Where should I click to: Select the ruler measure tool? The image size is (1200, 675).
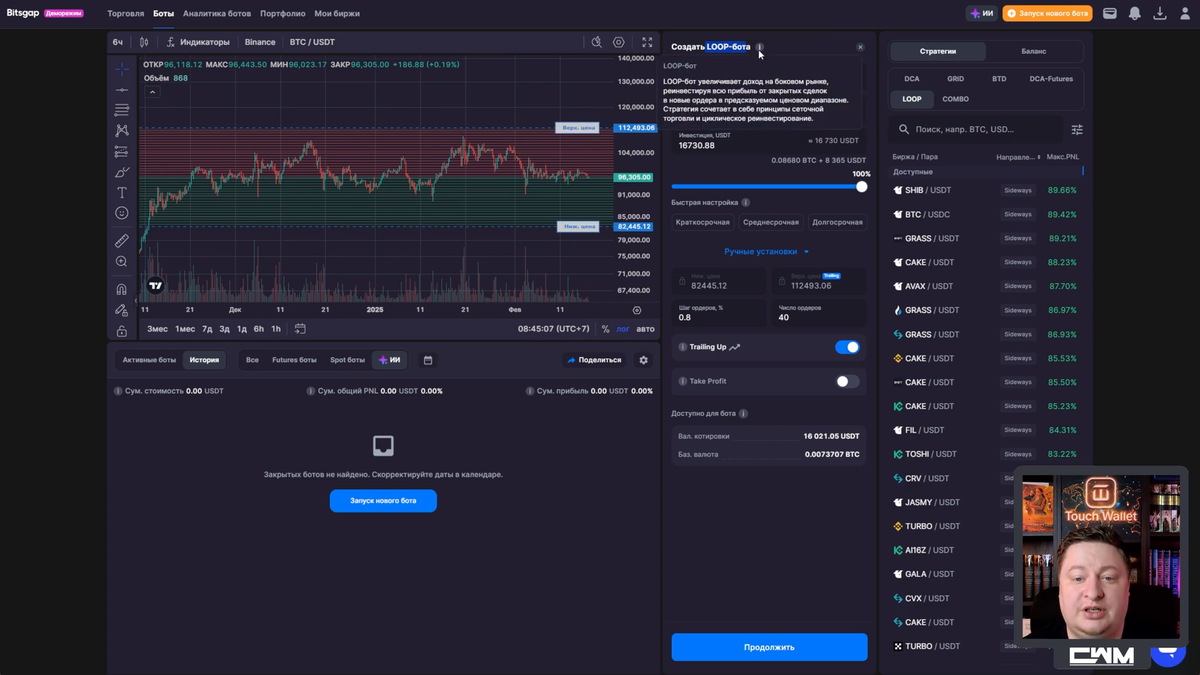[x=121, y=240]
